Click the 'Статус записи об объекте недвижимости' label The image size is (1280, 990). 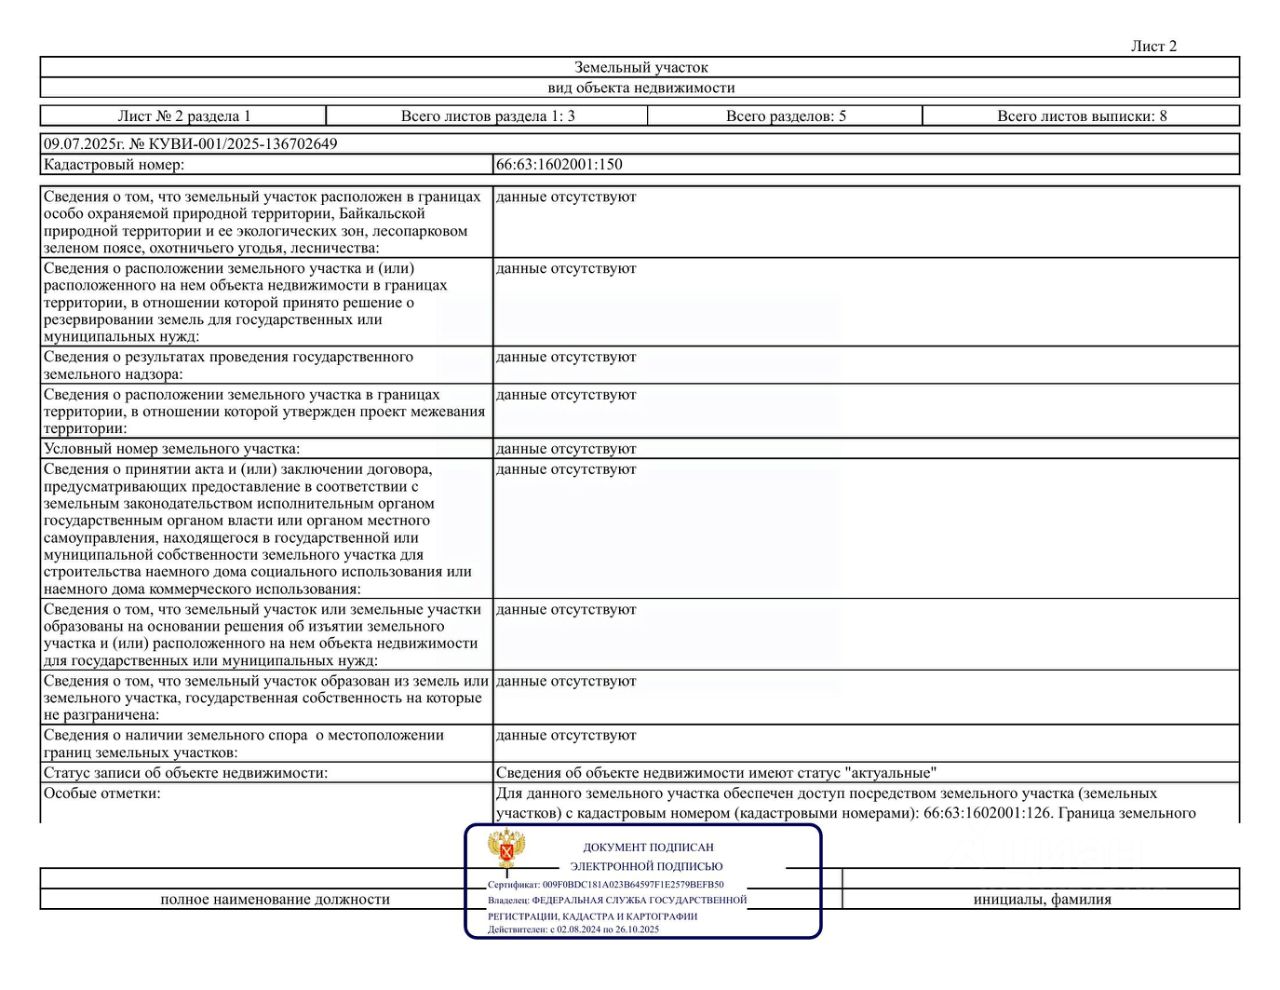coord(185,773)
